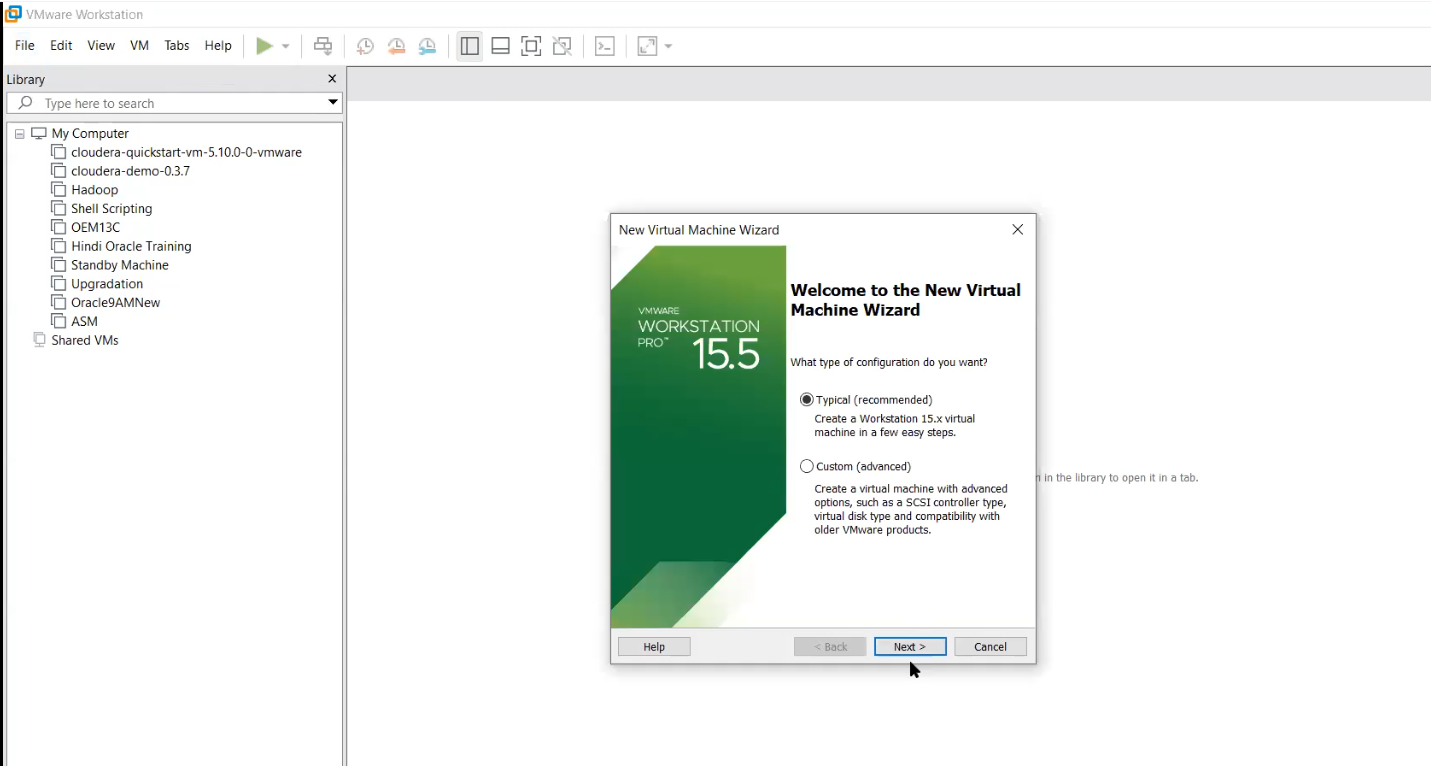Select the Hadoop virtual machine

[94, 190]
